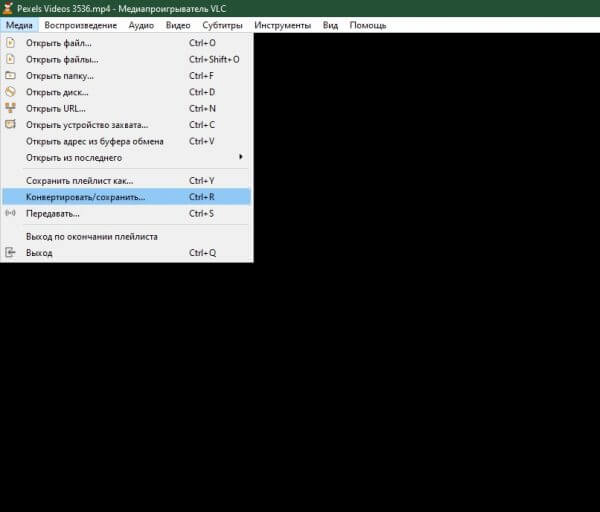The image size is (600, 512).
Task: Open the Субтитры menu in menu bar
Action: (221, 25)
